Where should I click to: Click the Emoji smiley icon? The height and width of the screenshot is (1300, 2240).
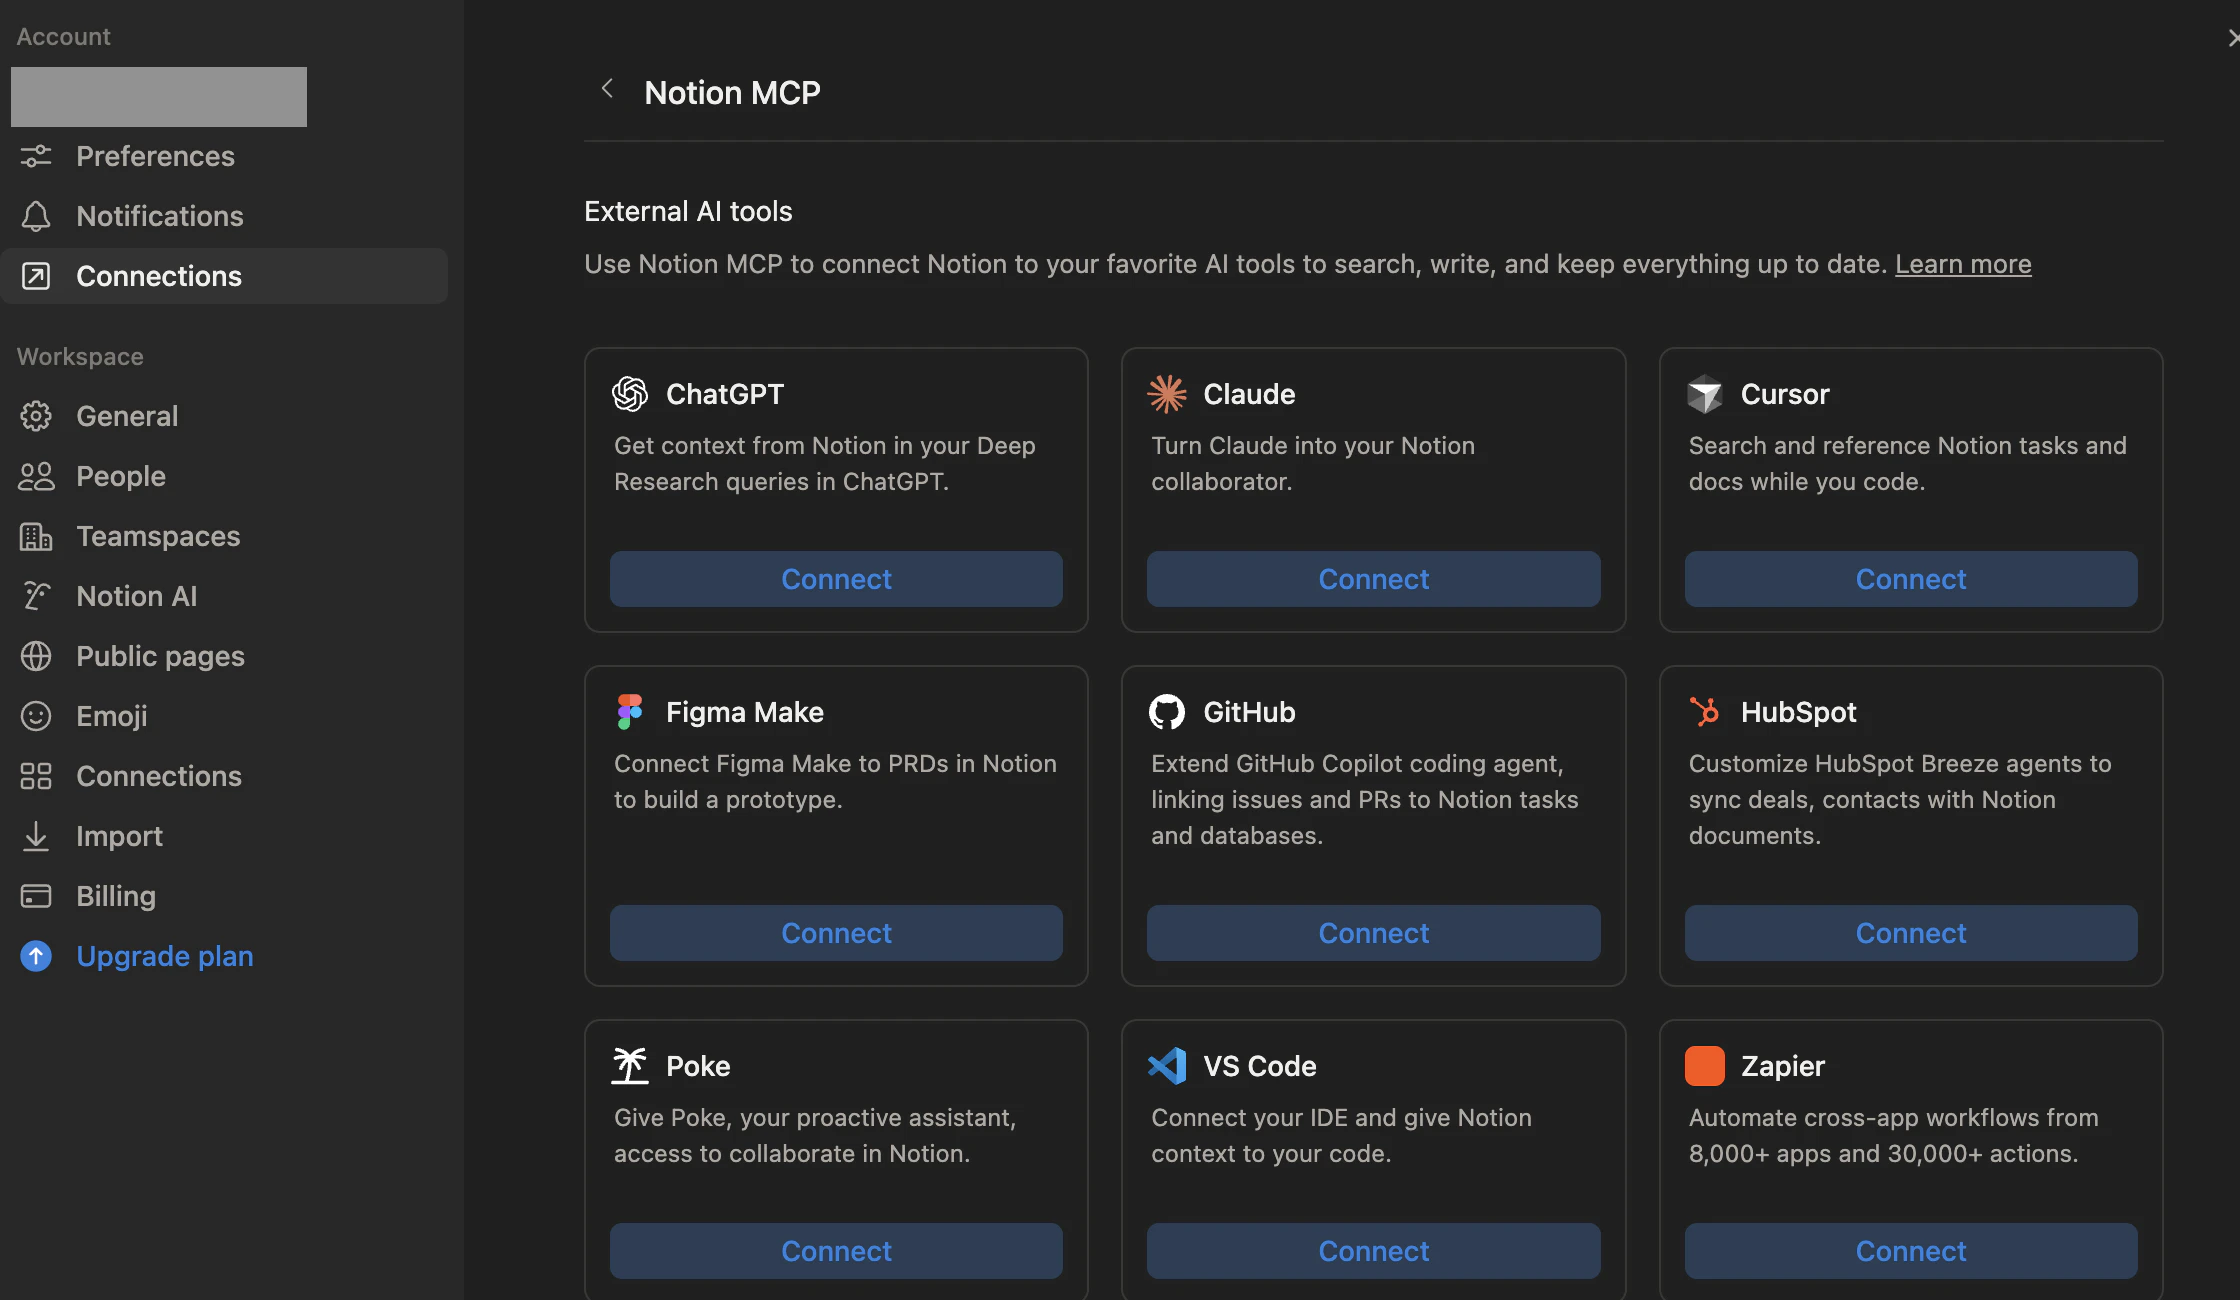[36, 716]
